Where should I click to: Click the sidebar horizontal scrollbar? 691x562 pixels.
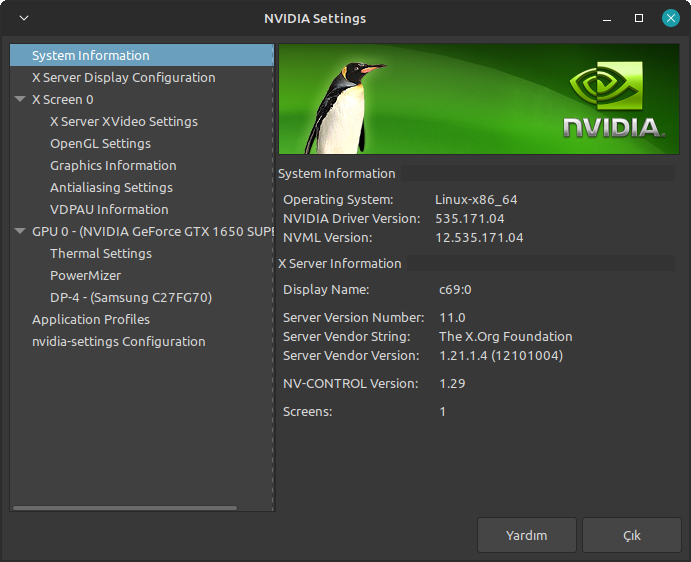click(125, 508)
